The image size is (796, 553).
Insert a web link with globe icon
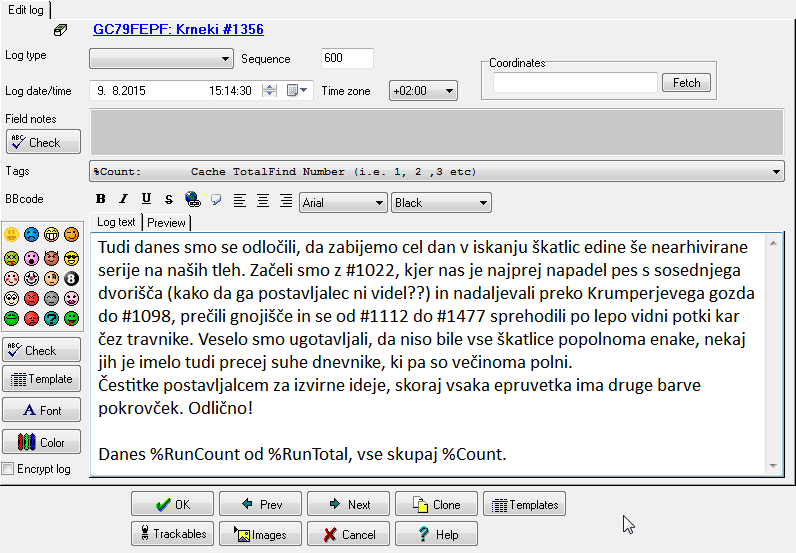click(192, 199)
